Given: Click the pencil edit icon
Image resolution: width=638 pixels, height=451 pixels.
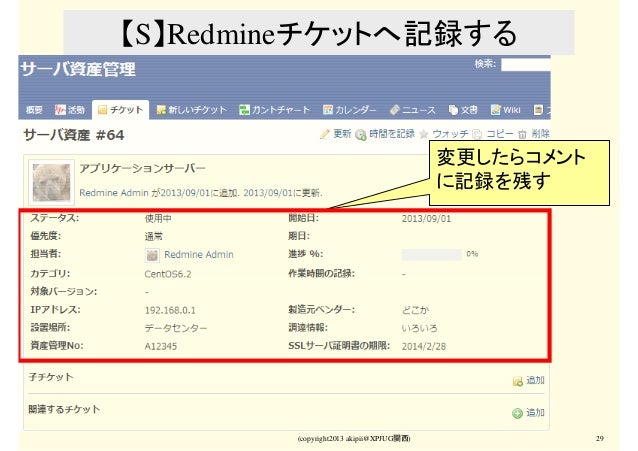Looking at the screenshot, I should click(x=324, y=134).
